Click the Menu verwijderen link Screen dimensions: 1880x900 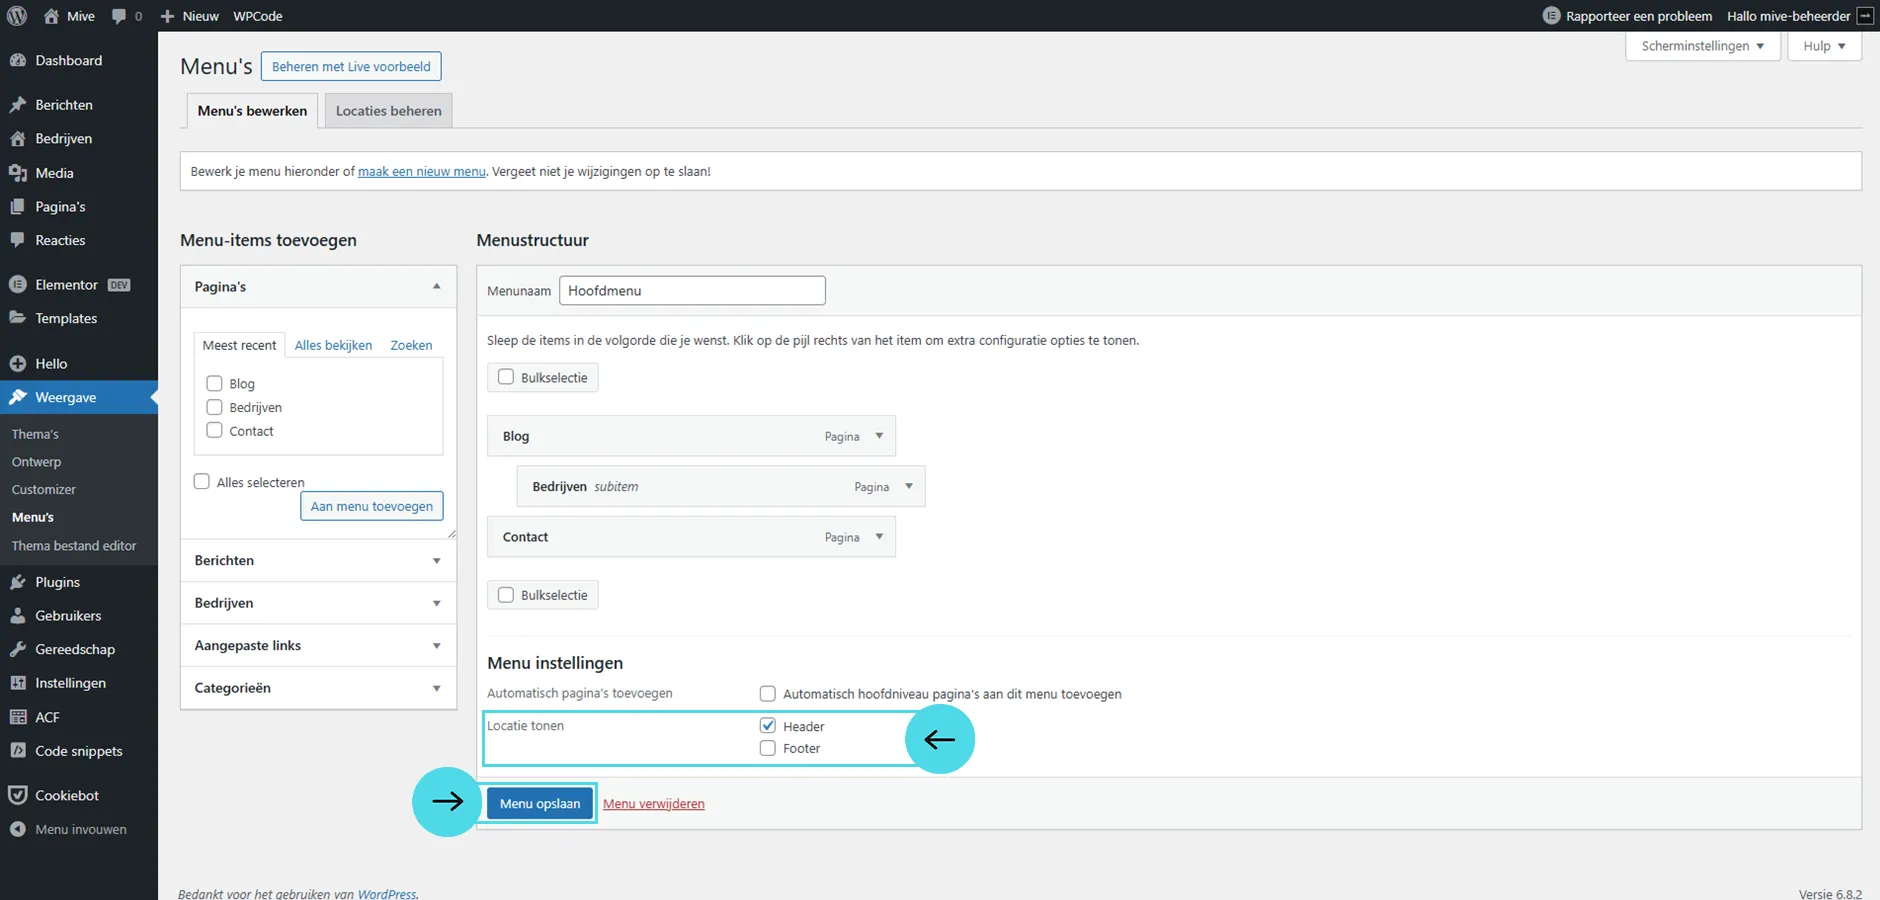(x=653, y=804)
